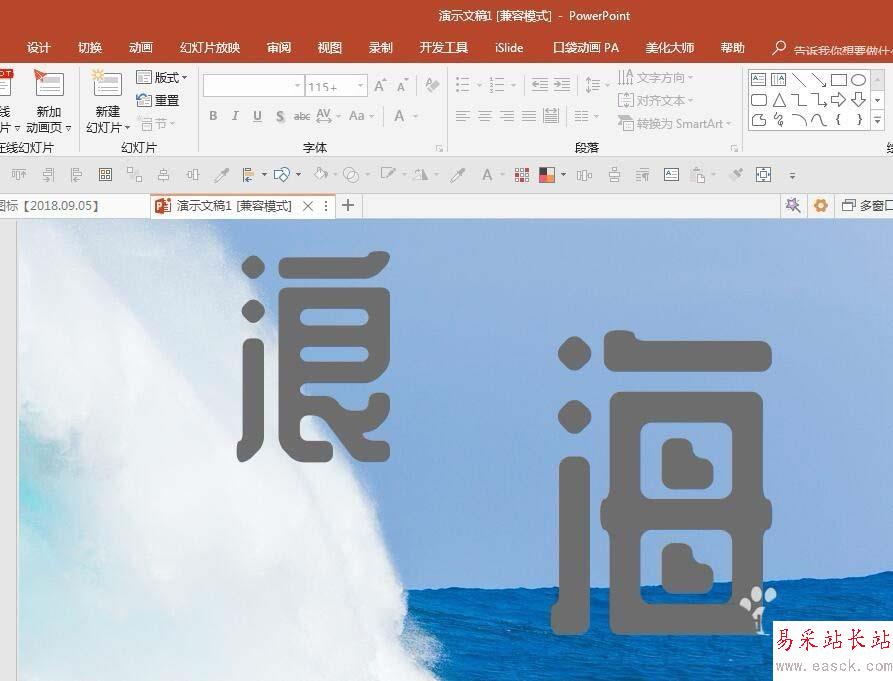Viewport: 893px width, 681px height.
Task: Open the 美化大师 tab
Action: click(x=669, y=47)
